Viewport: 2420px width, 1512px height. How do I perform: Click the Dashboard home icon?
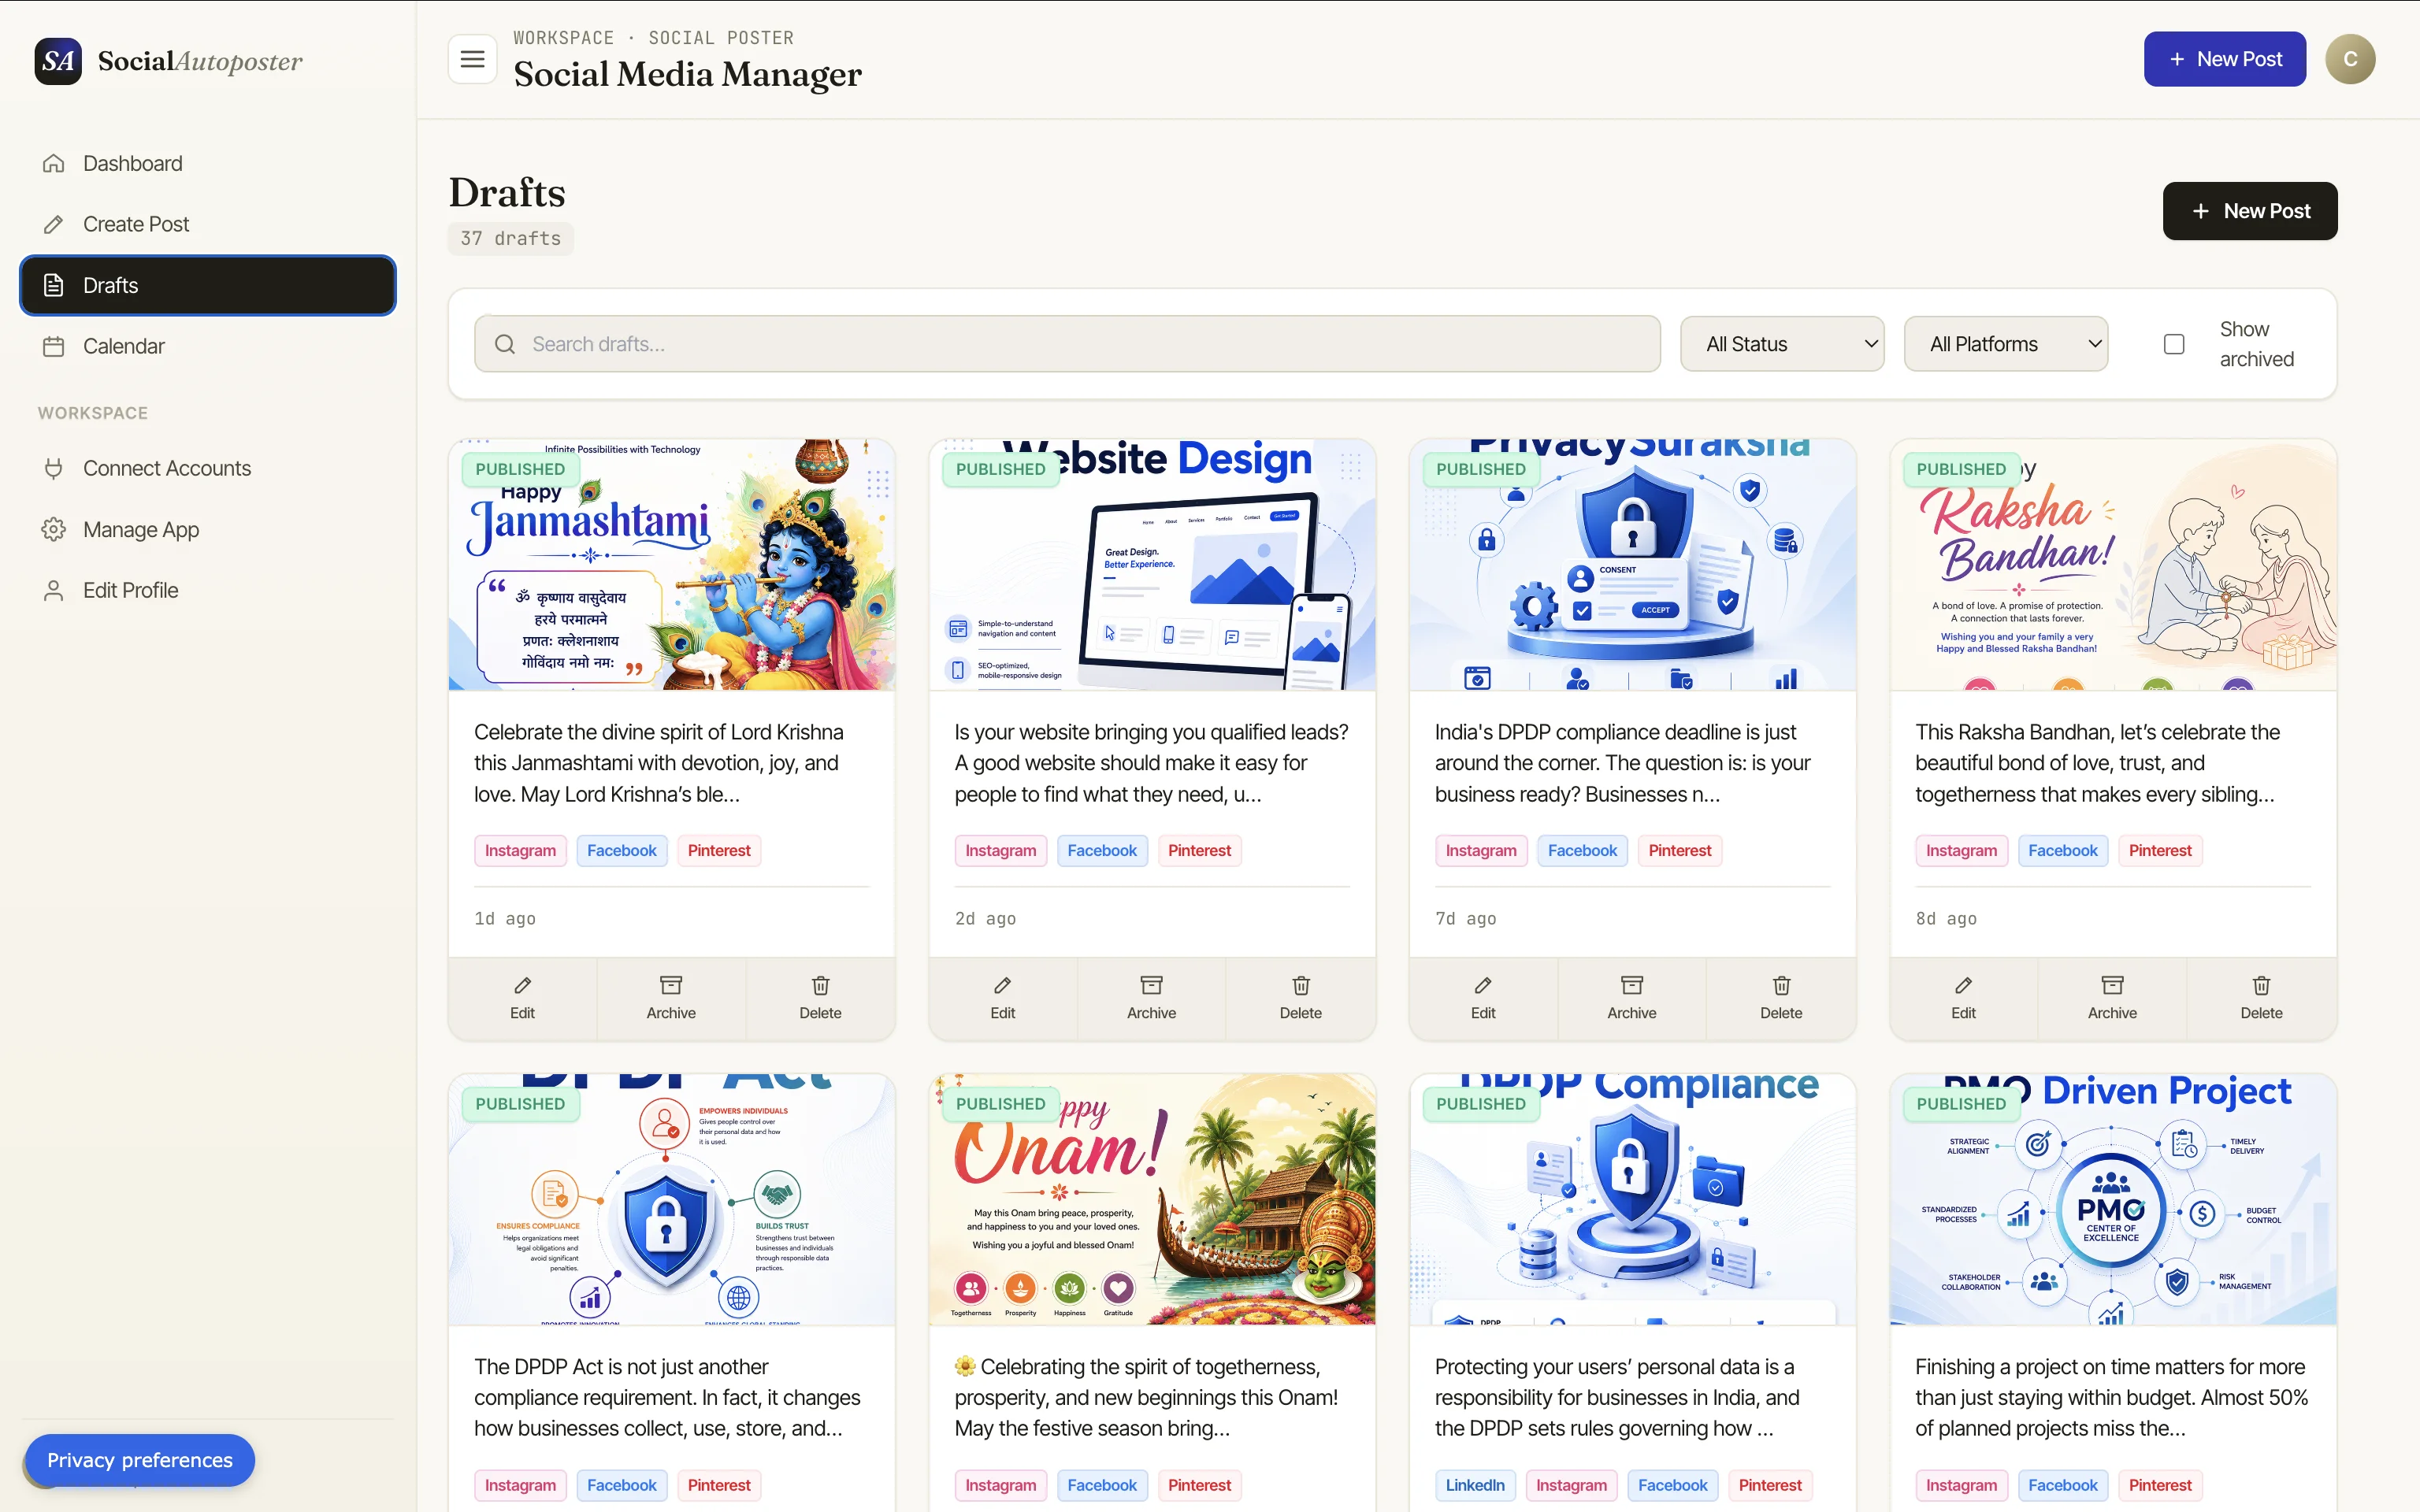point(54,163)
